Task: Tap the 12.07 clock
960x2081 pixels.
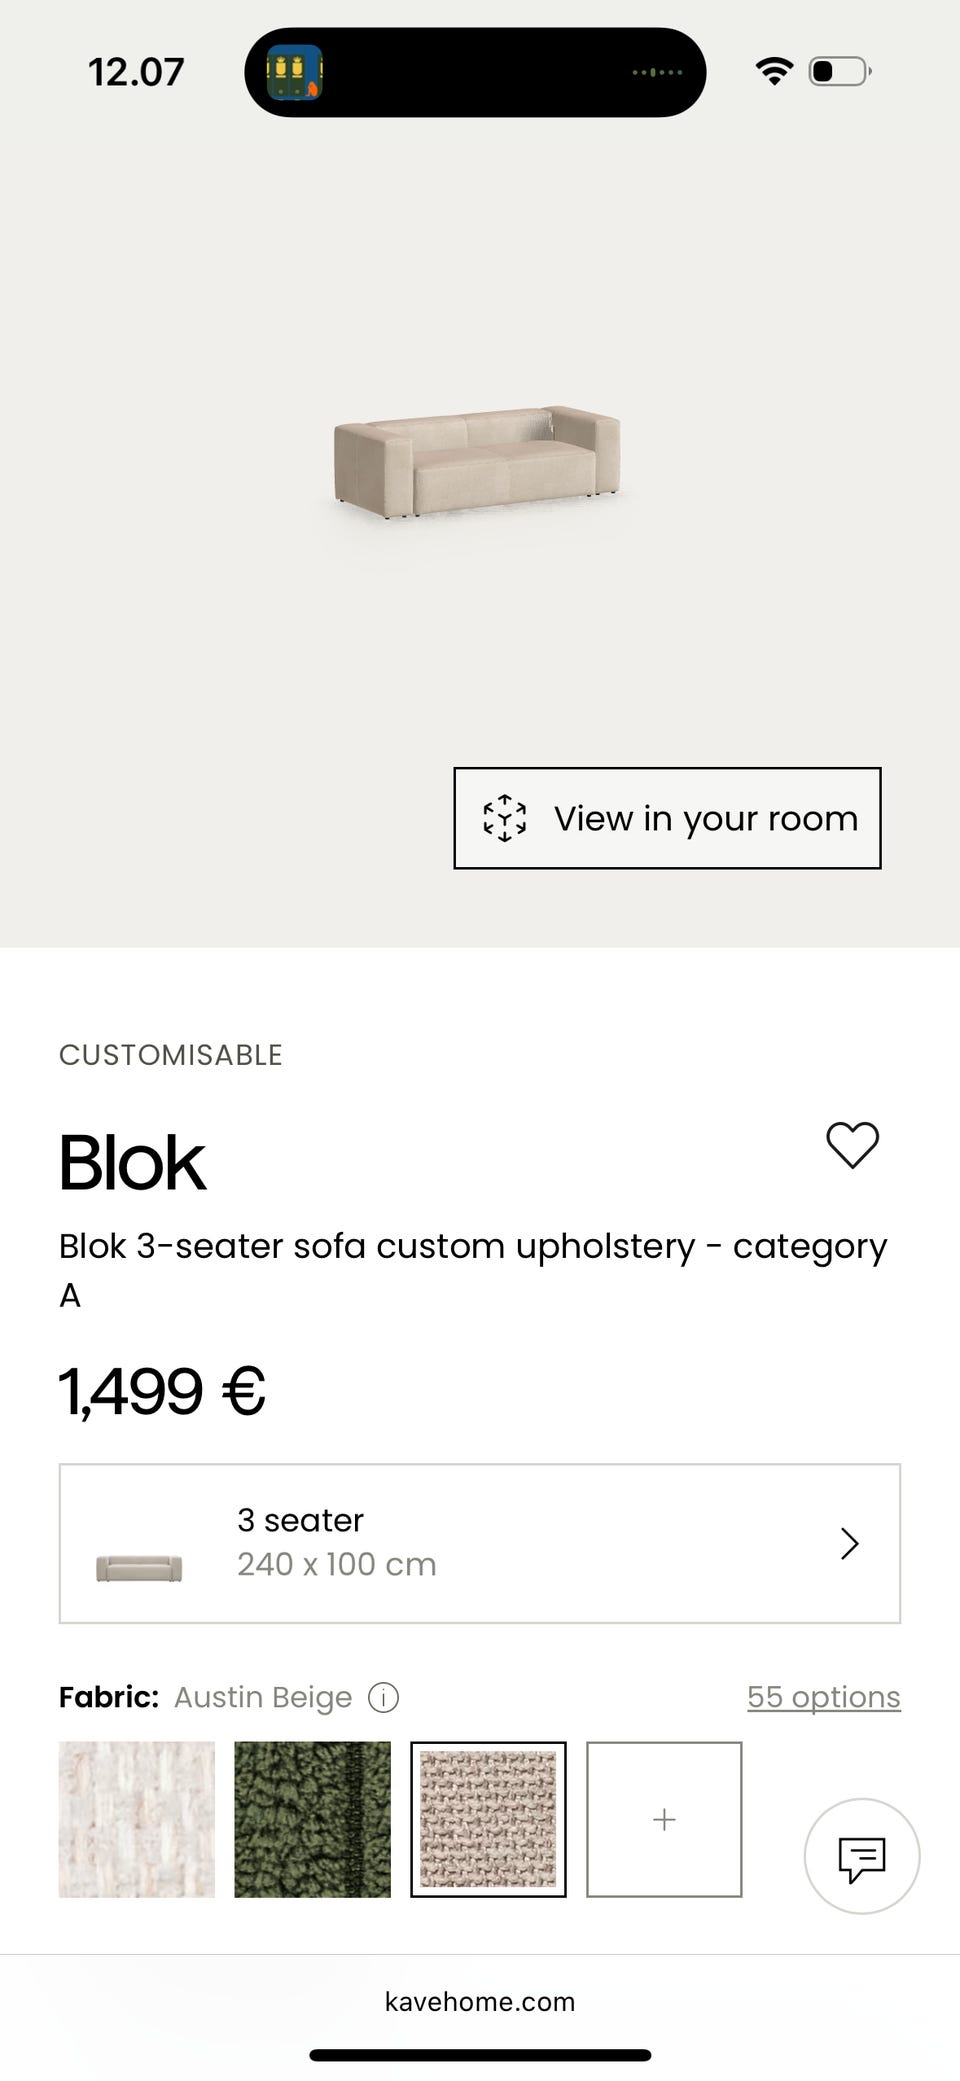Action: click(x=136, y=72)
